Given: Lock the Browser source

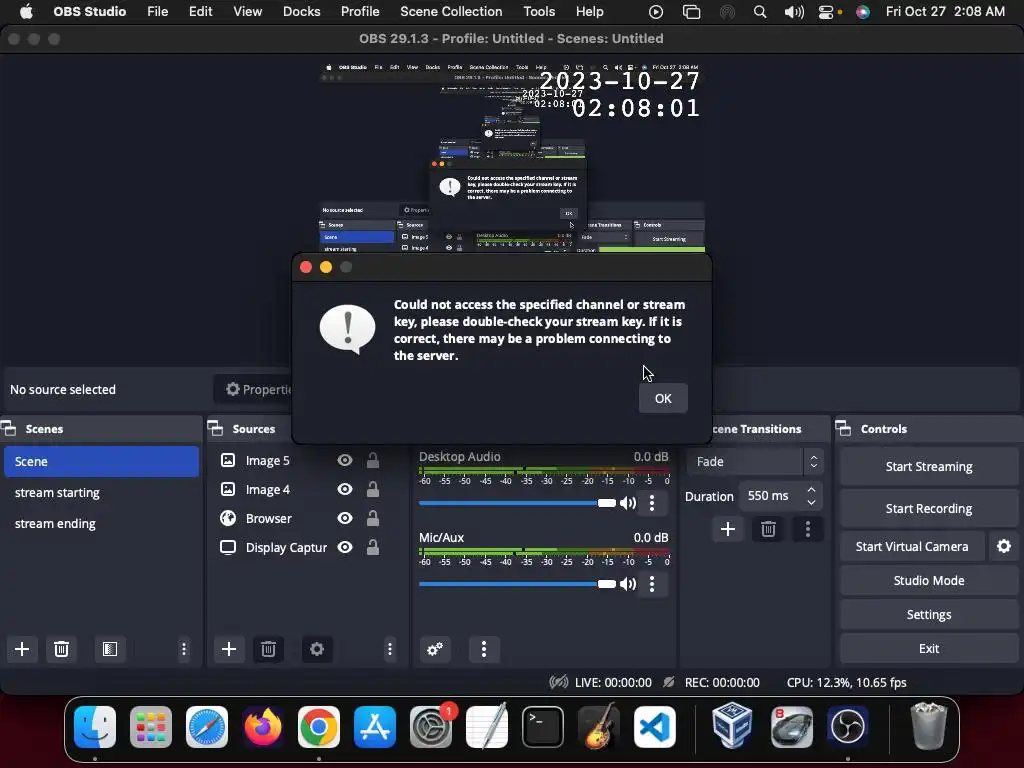Looking at the screenshot, I should click(x=373, y=519).
